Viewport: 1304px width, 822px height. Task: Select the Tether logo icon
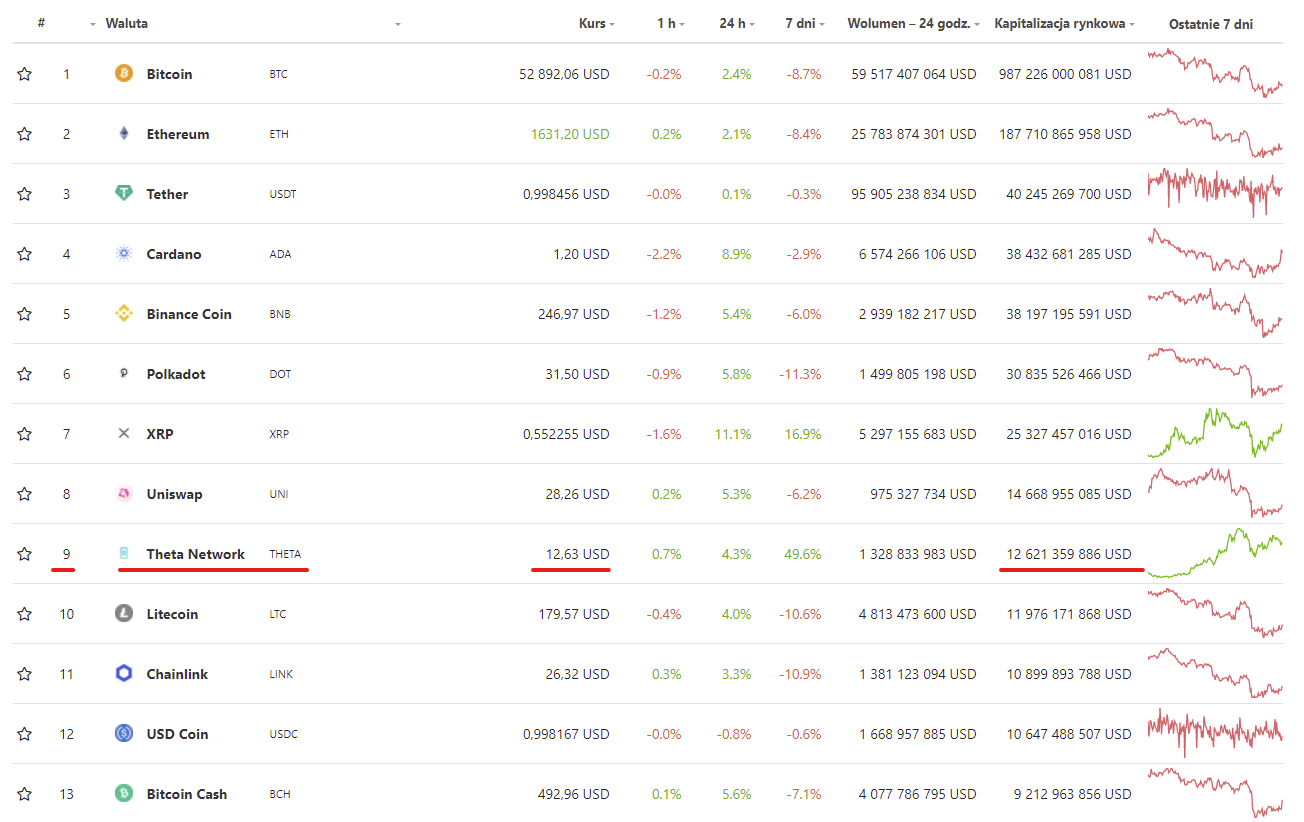click(124, 194)
